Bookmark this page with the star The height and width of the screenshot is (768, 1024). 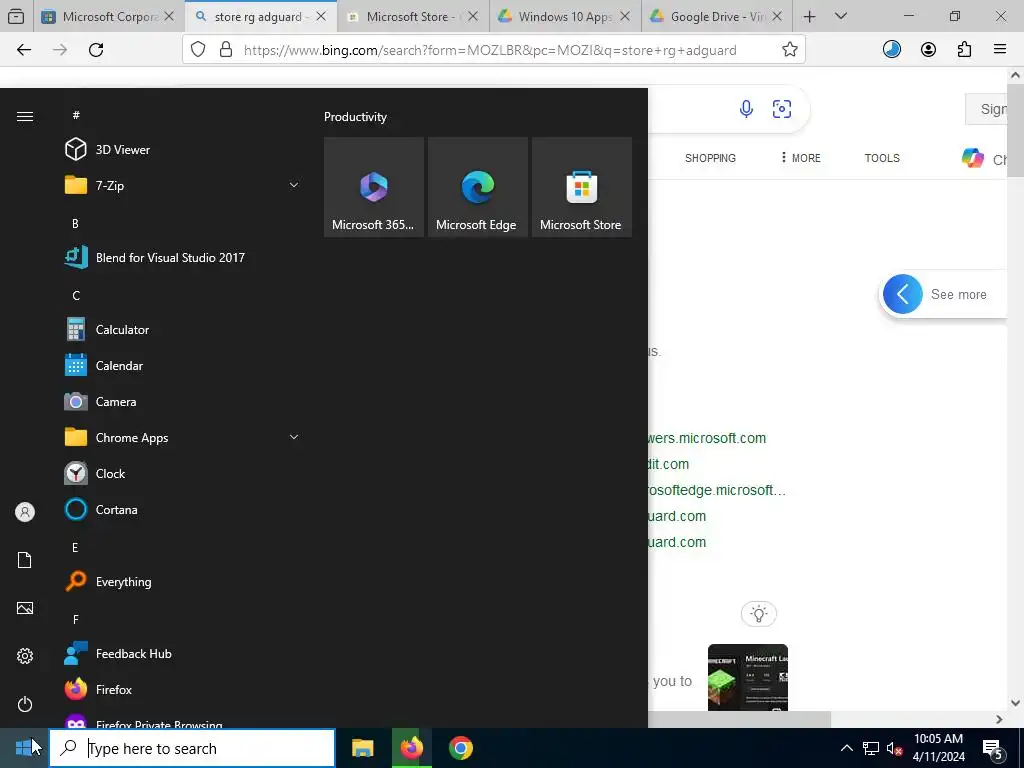tap(790, 50)
